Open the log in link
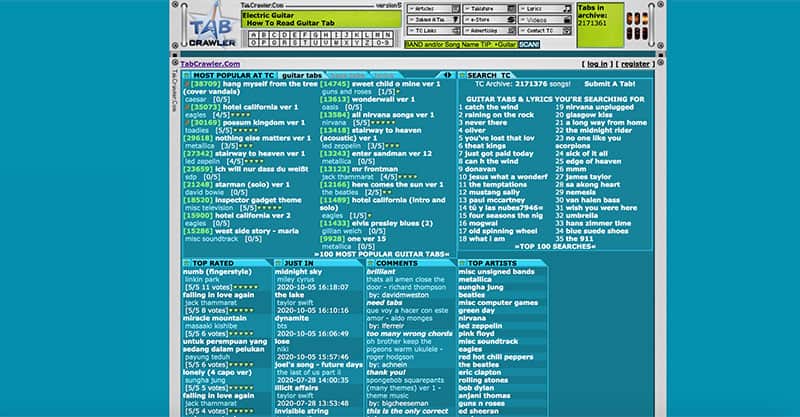 (597, 64)
